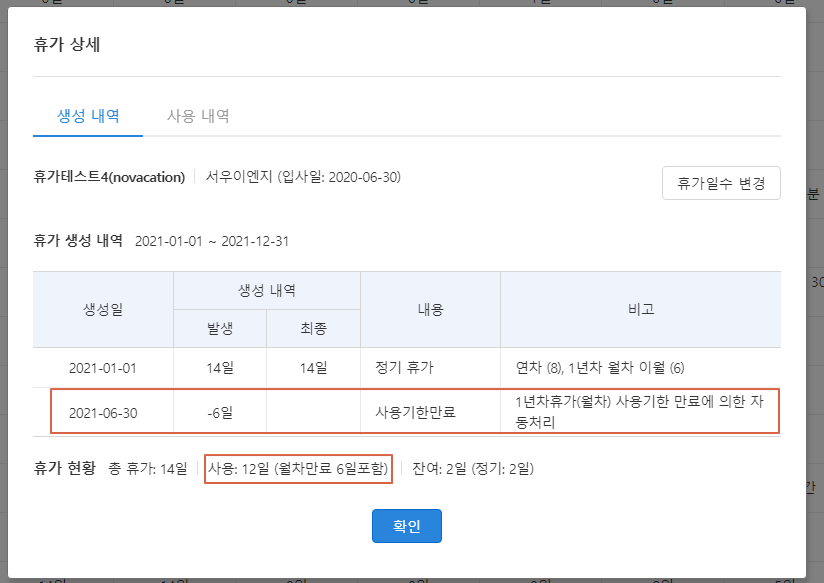Select the 2021-01-01 date cell
The width and height of the screenshot is (824, 583).
[x=103, y=367]
